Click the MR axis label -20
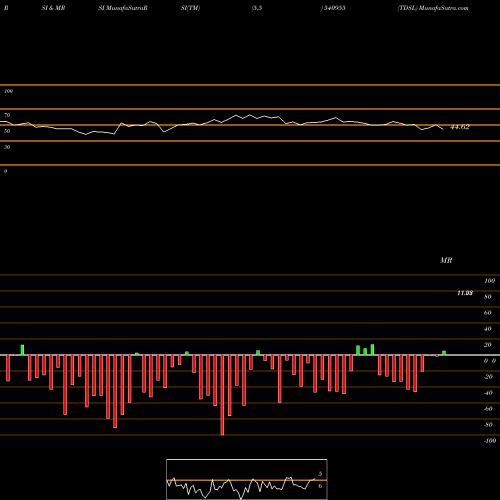500x500 pixels. (488, 377)
